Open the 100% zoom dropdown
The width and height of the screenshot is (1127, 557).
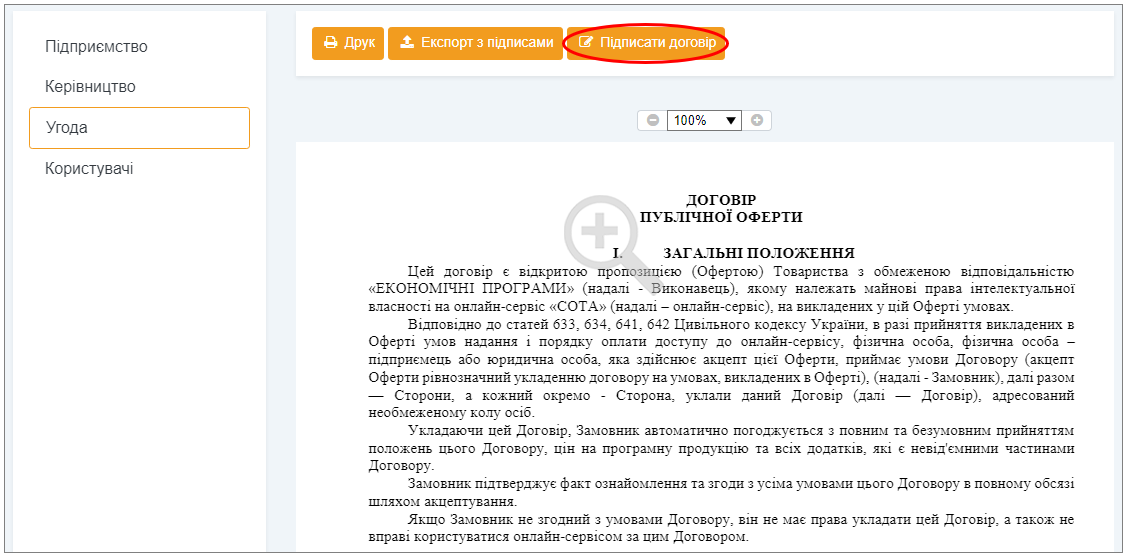coord(704,121)
